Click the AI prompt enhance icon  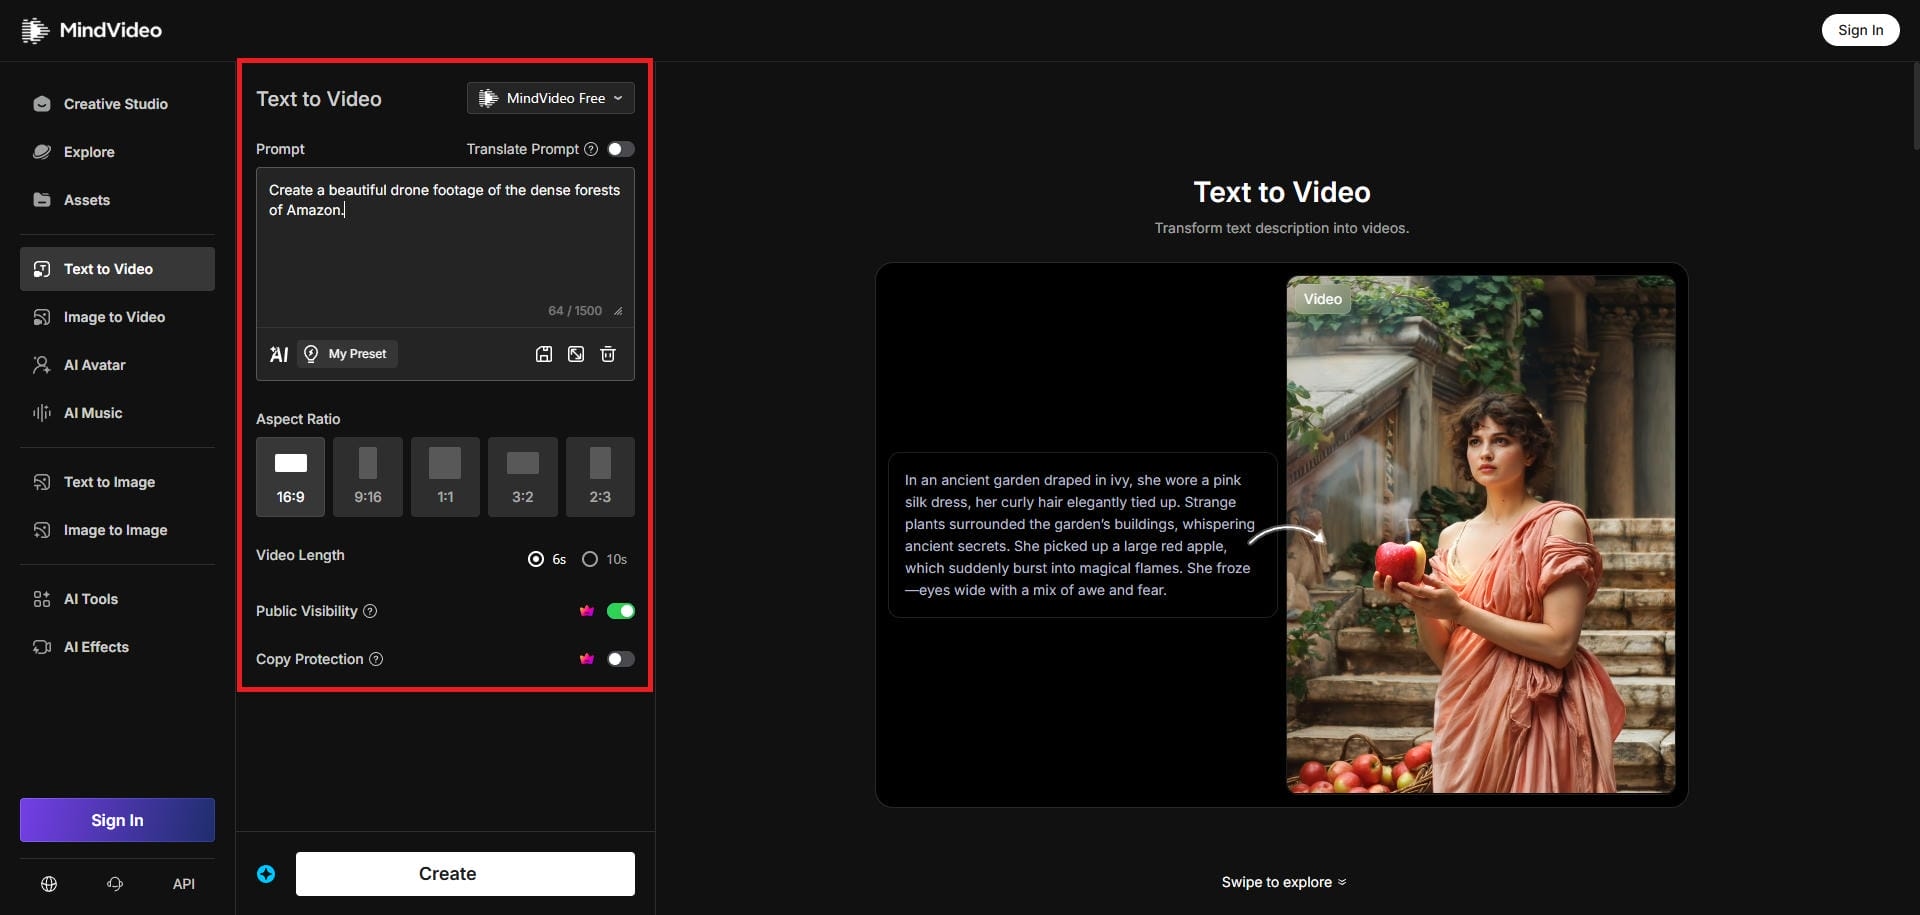tap(279, 354)
